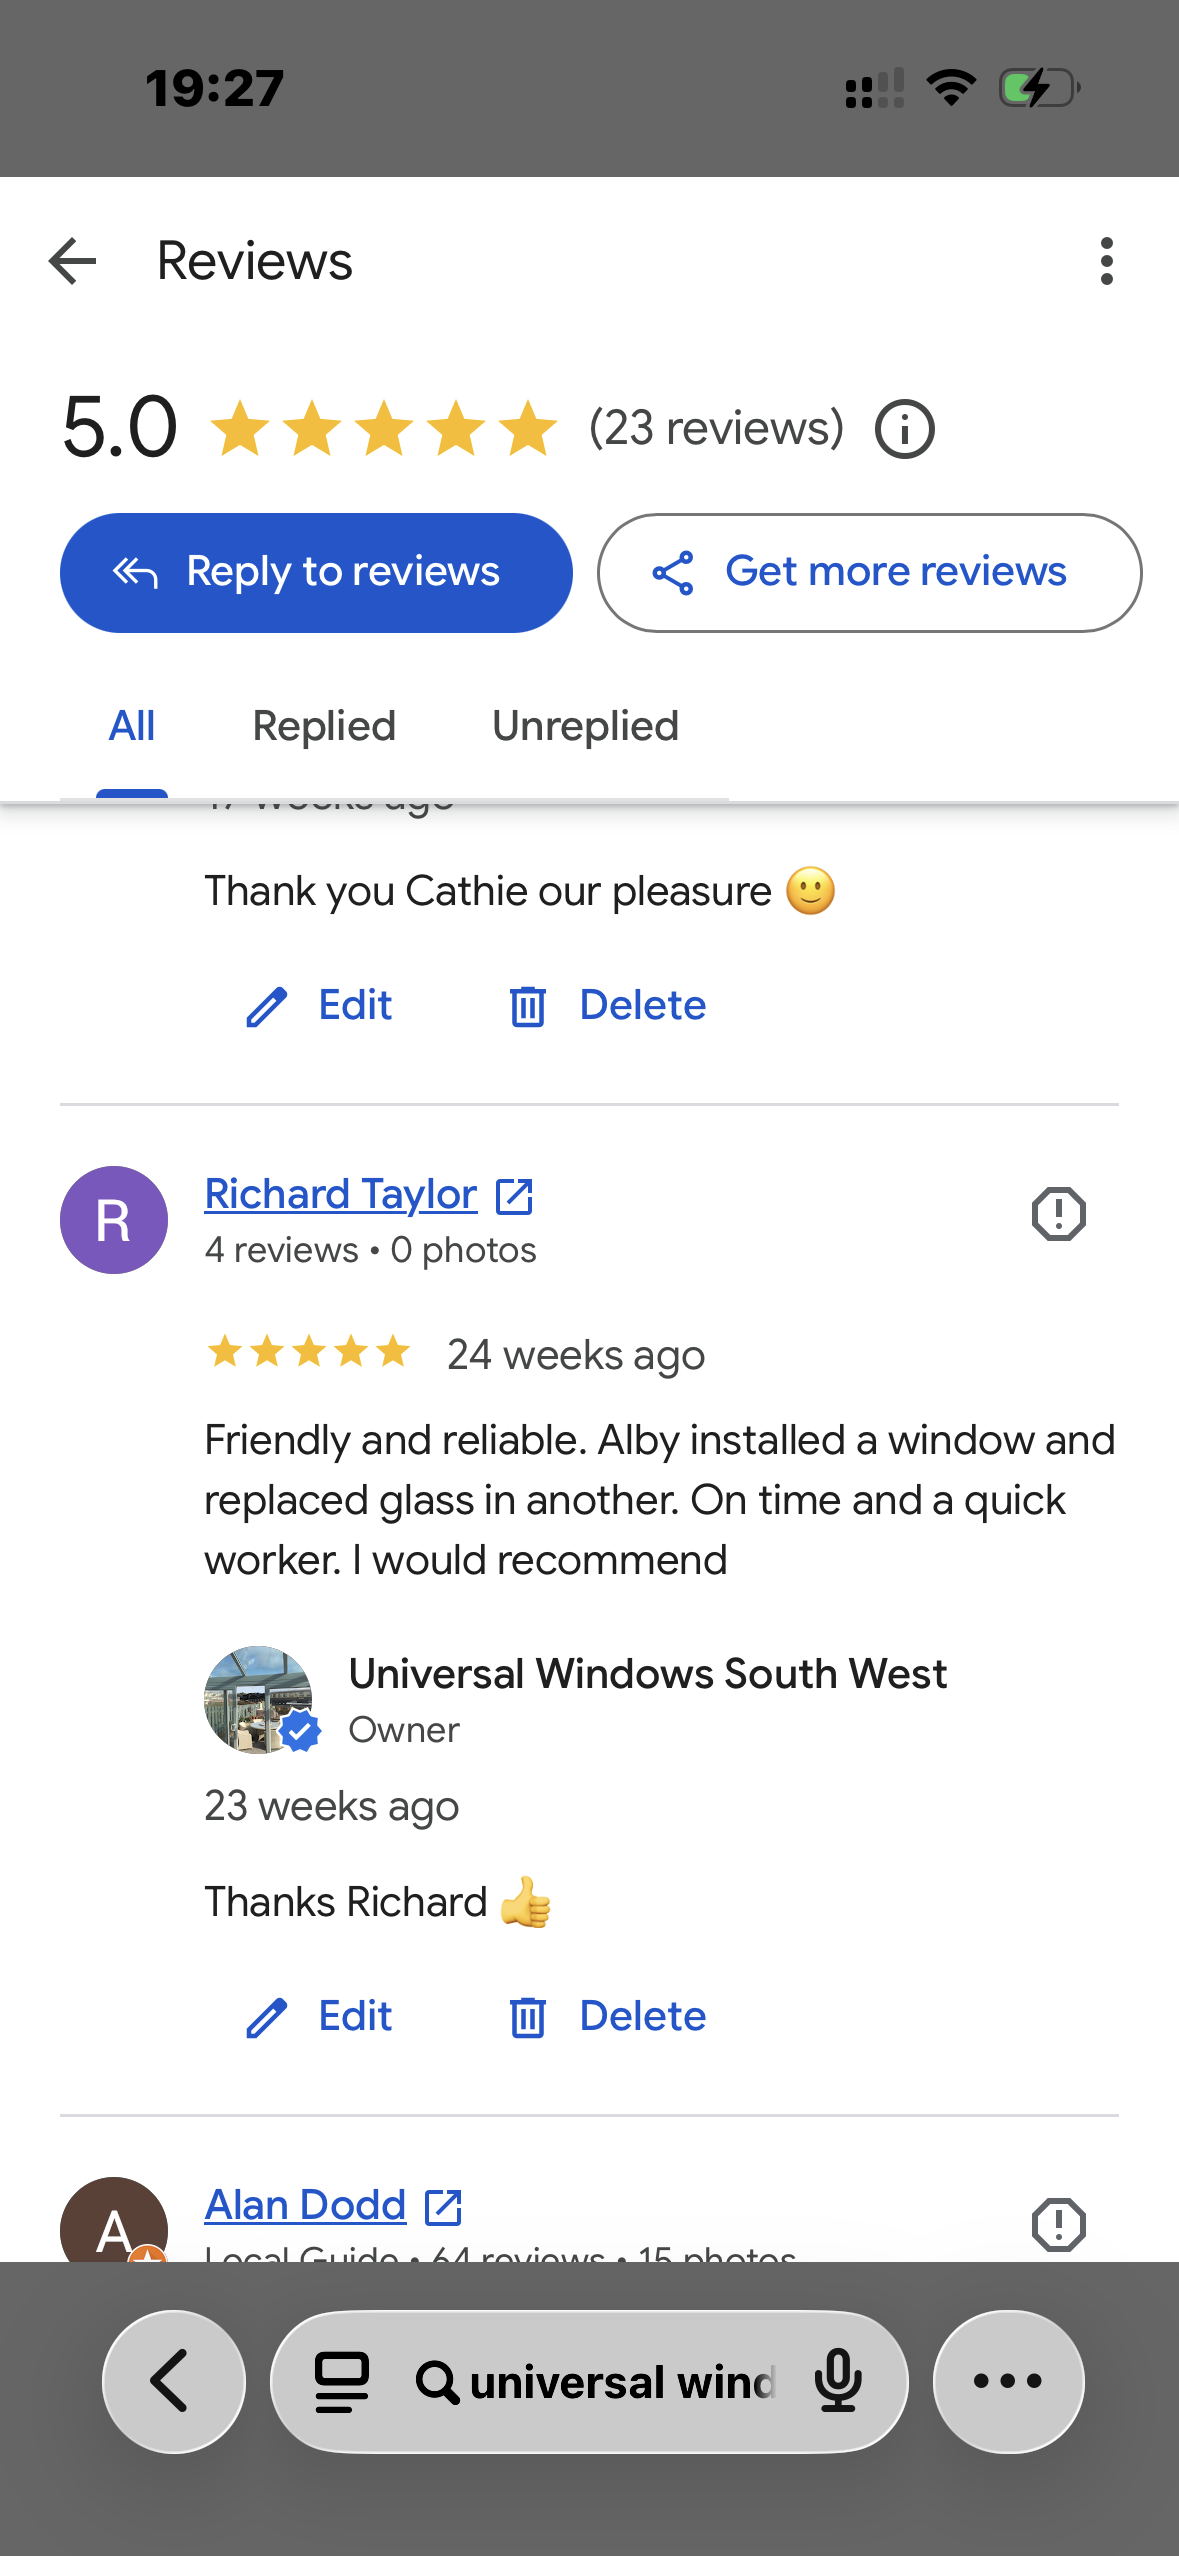Delete the reply to Cathie
The image size is (1179, 2556).
(607, 1005)
